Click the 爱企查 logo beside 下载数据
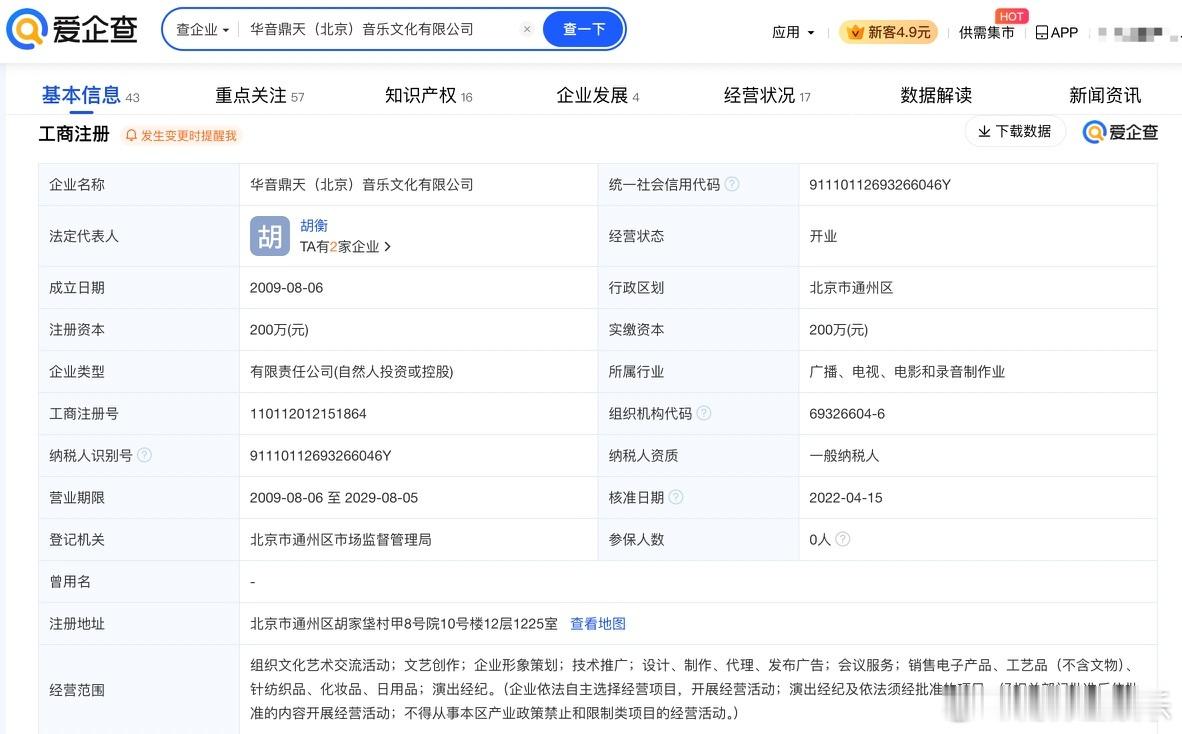 (1120, 132)
